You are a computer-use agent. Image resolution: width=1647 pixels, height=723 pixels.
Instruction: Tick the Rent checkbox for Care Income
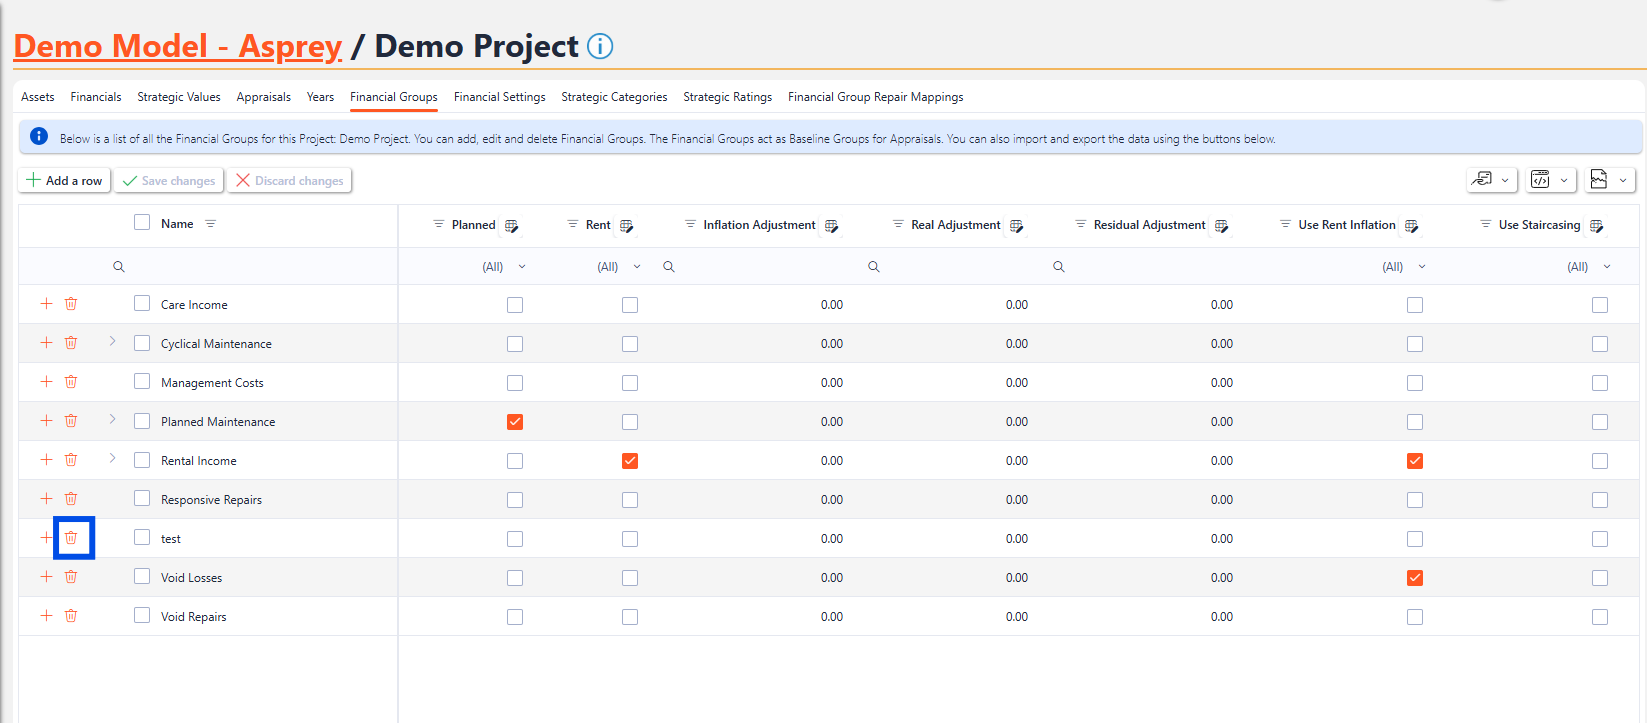[630, 305]
